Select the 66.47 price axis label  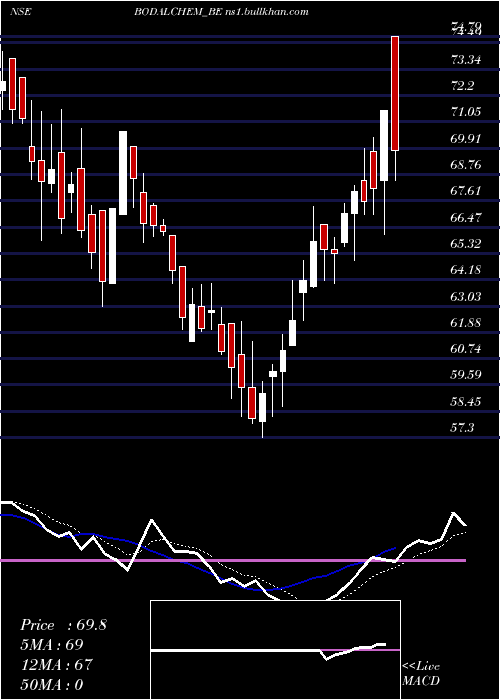point(466,218)
